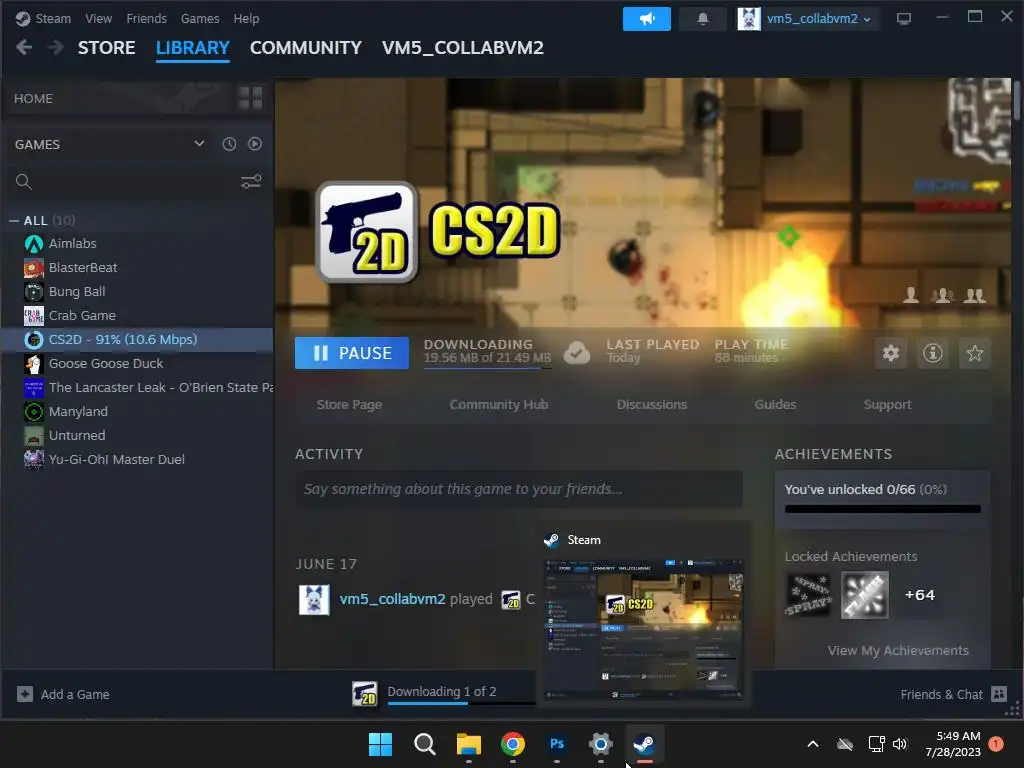Click the Downloading 1 of 2 progress bar
1024x768 pixels.
[x=461, y=703]
